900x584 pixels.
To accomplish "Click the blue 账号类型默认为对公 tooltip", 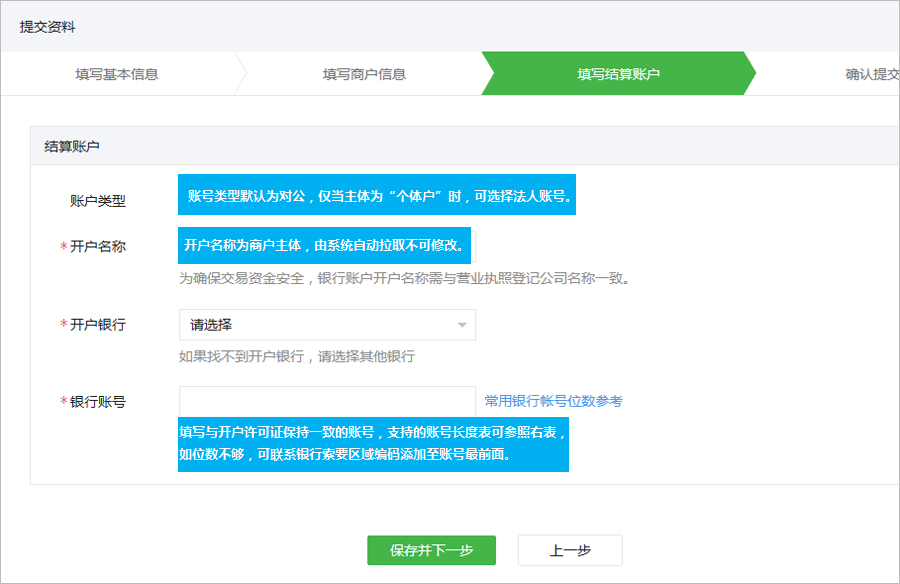I will 379,196.
